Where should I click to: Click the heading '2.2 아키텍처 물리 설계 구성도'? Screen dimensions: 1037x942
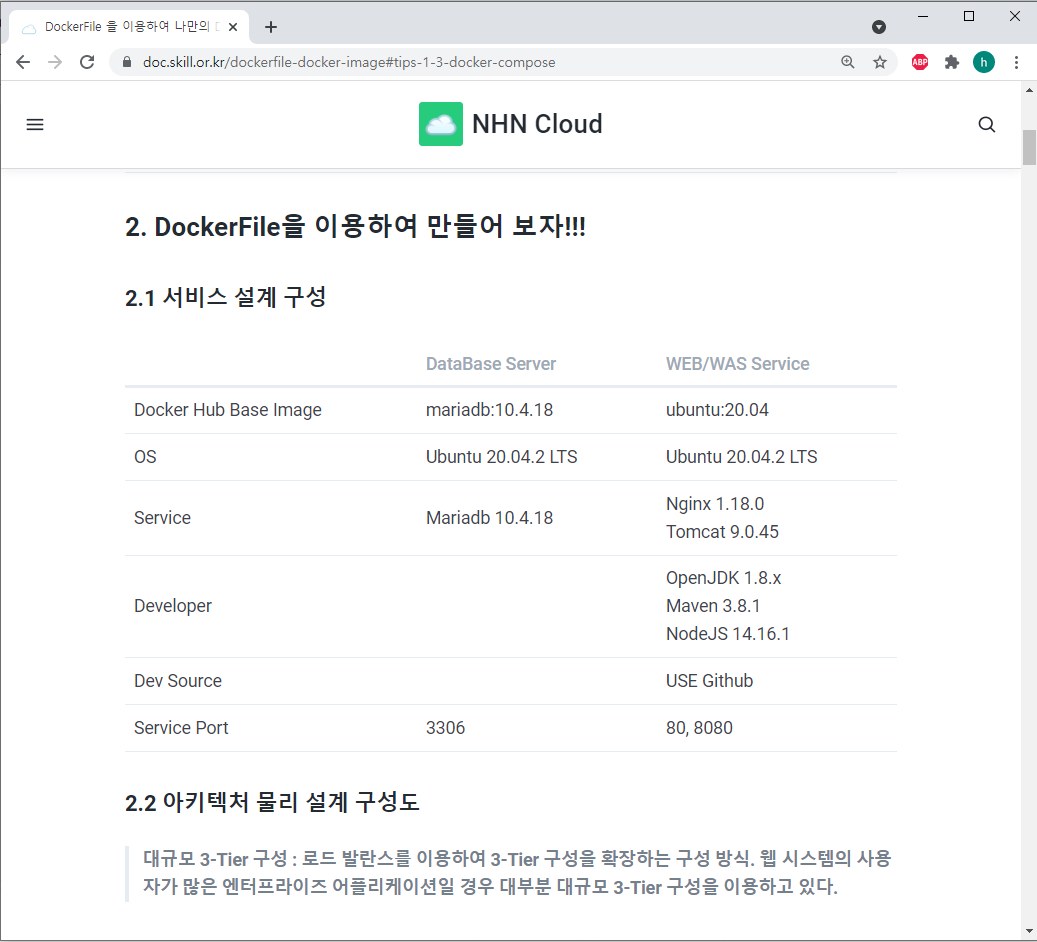point(272,802)
